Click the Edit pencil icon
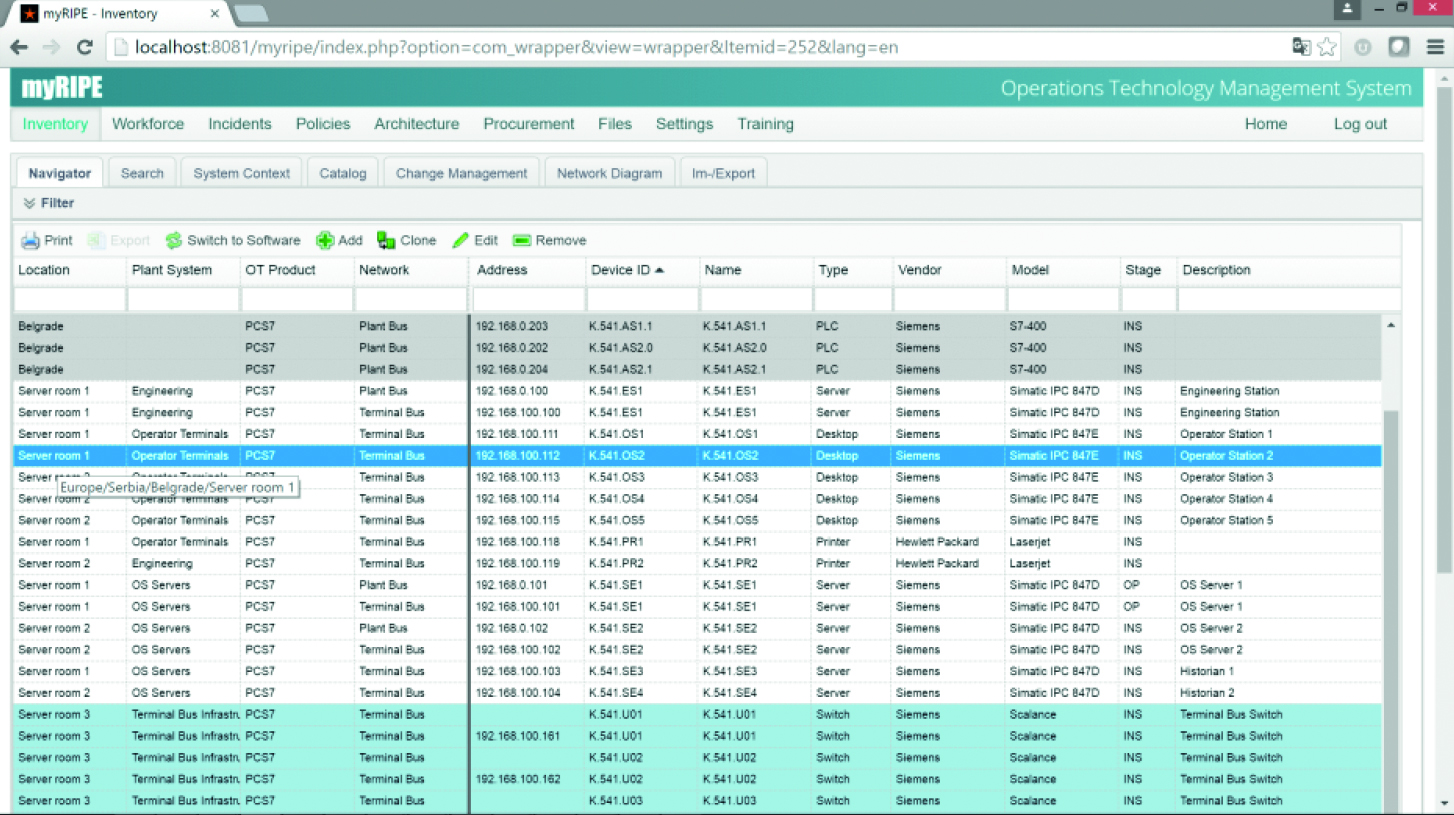 [460, 240]
